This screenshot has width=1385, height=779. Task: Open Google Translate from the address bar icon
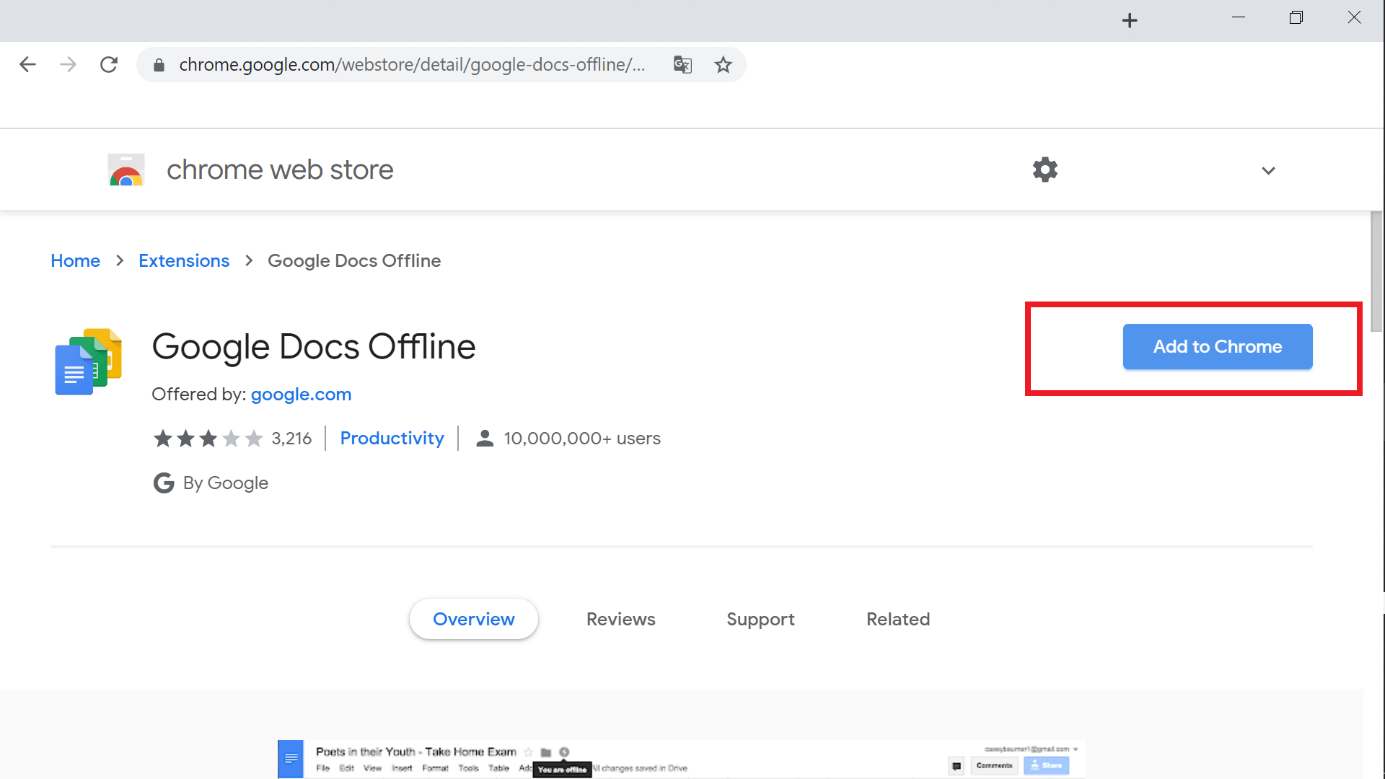tap(682, 64)
